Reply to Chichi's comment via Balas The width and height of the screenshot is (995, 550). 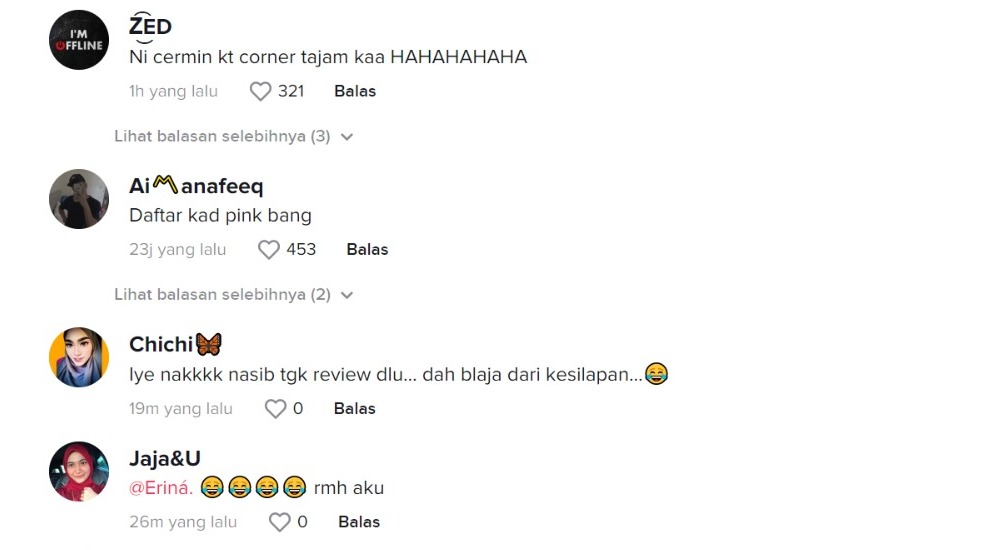coord(355,409)
